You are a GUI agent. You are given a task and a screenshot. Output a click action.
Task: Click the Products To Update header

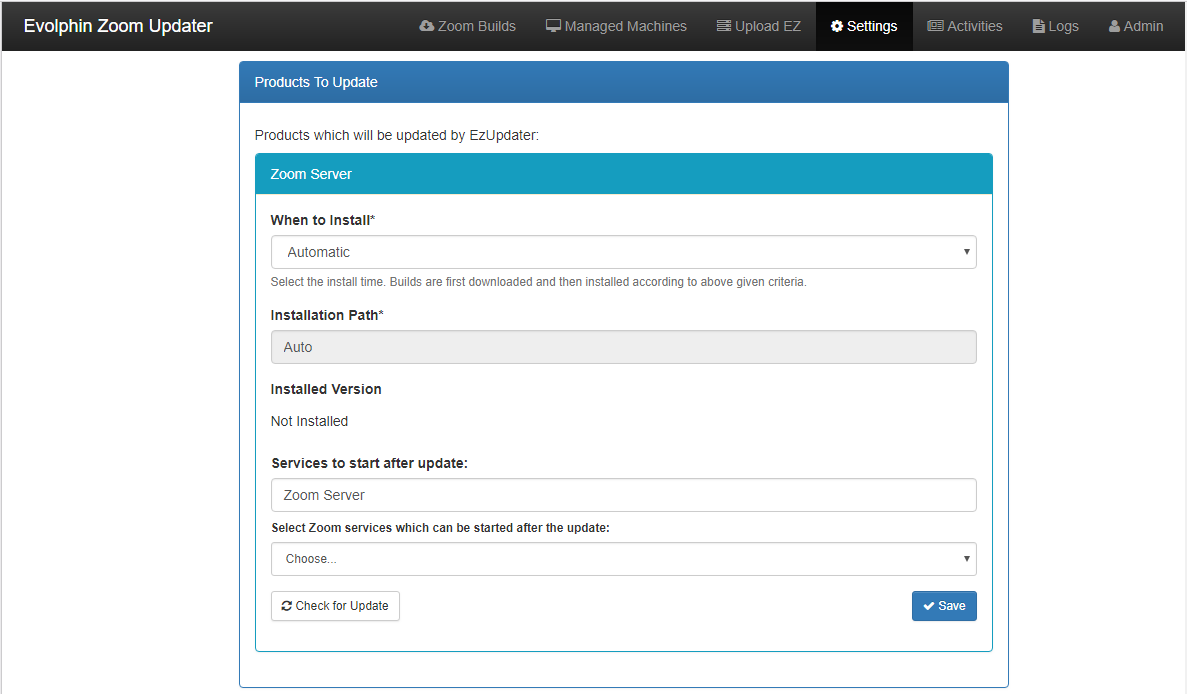point(624,82)
